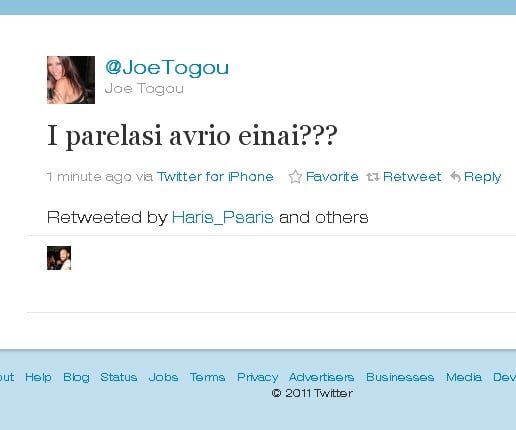This screenshot has width=516, height=430.
Task: Open the Status footer link
Action: 119,377
